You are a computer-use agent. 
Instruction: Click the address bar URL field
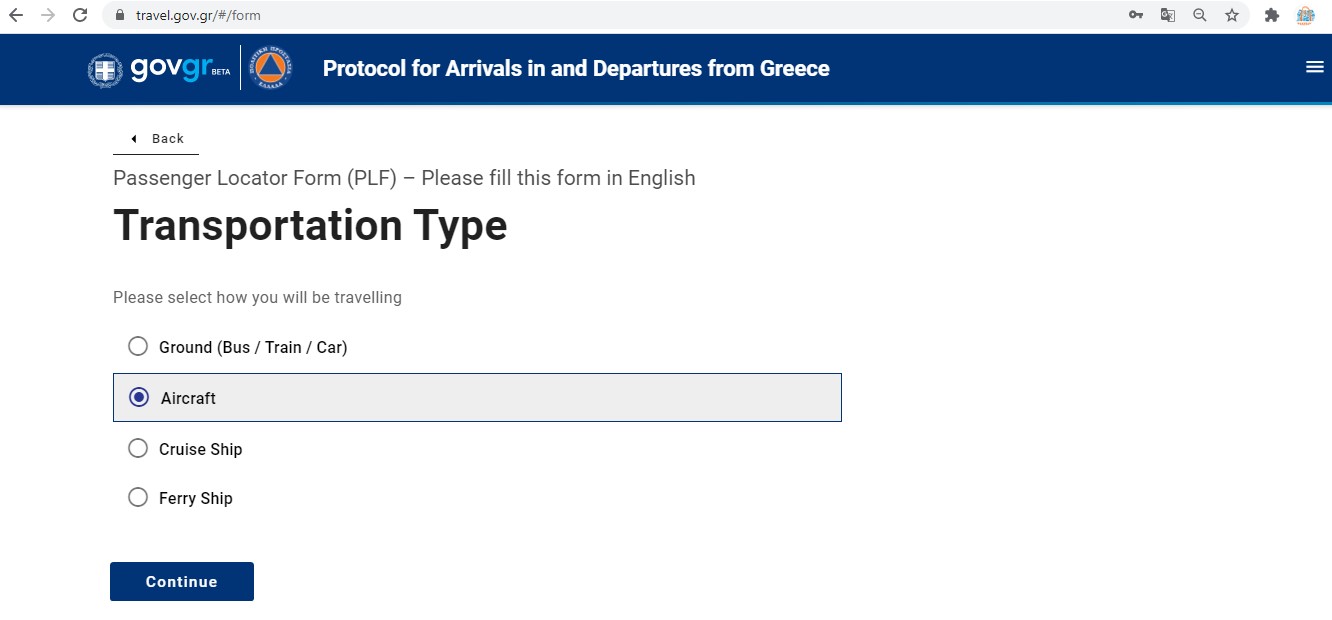tap(600, 15)
